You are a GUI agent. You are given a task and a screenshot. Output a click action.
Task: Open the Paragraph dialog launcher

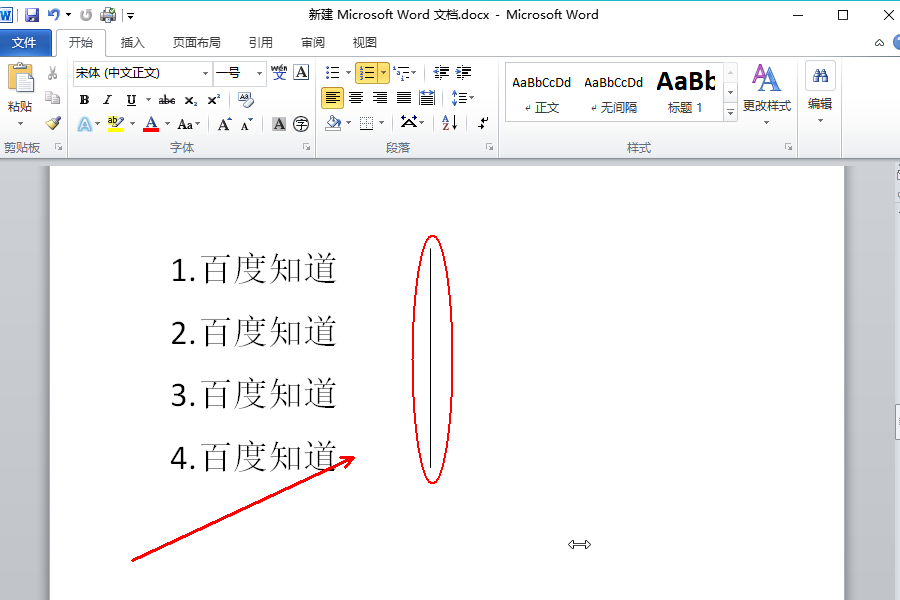(489, 147)
